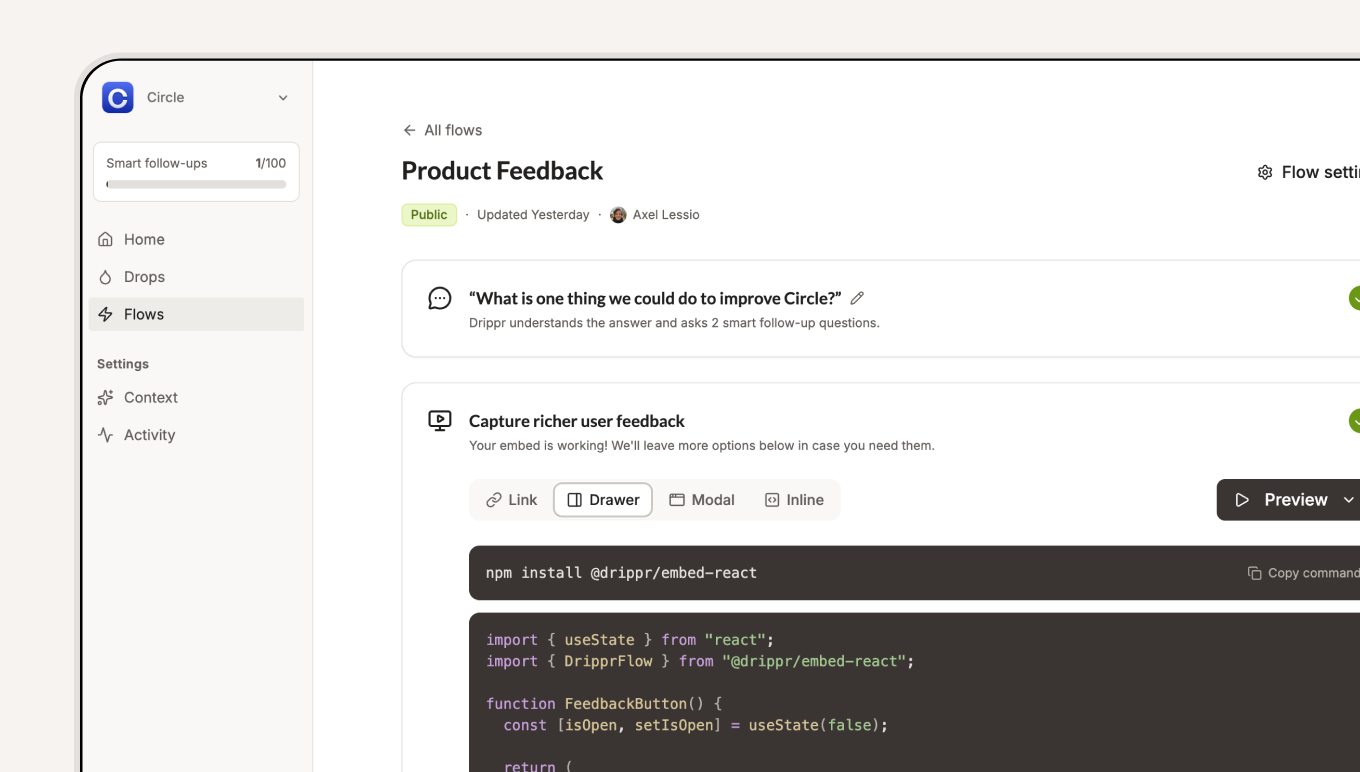Image resolution: width=1360 pixels, height=772 pixels.
Task: Go to Home in the sidebar
Action: click(x=196, y=239)
